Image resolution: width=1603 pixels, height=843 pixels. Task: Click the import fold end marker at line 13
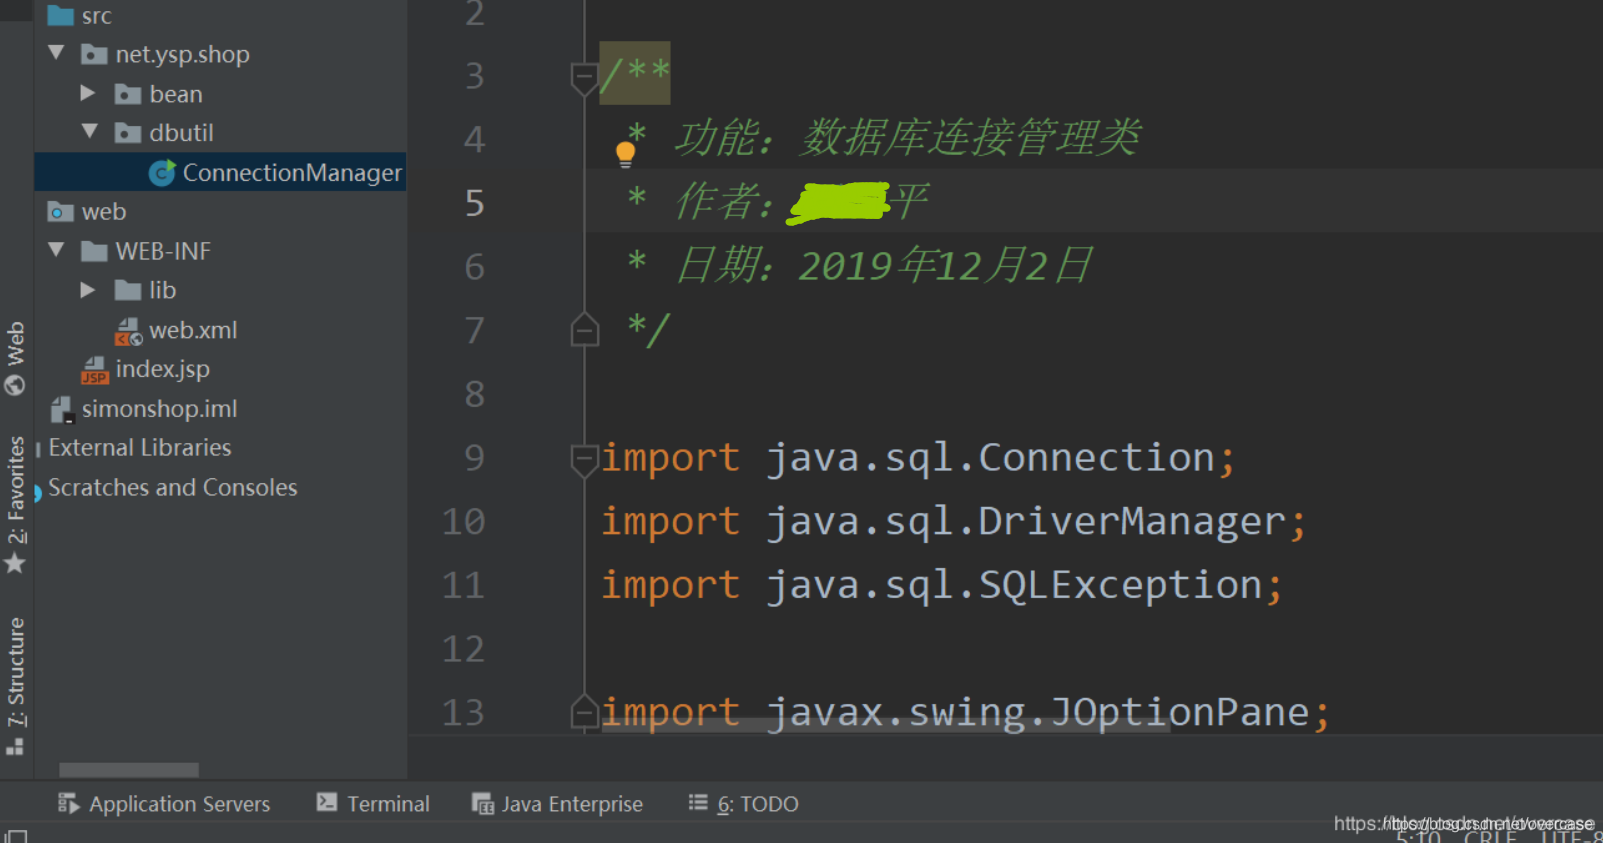tap(584, 712)
